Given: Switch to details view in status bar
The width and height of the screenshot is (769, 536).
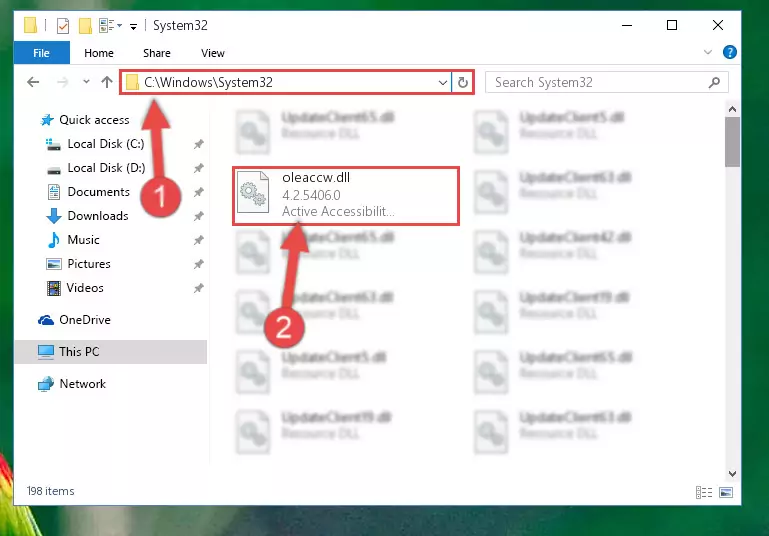Looking at the screenshot, I should coord(704,492).
